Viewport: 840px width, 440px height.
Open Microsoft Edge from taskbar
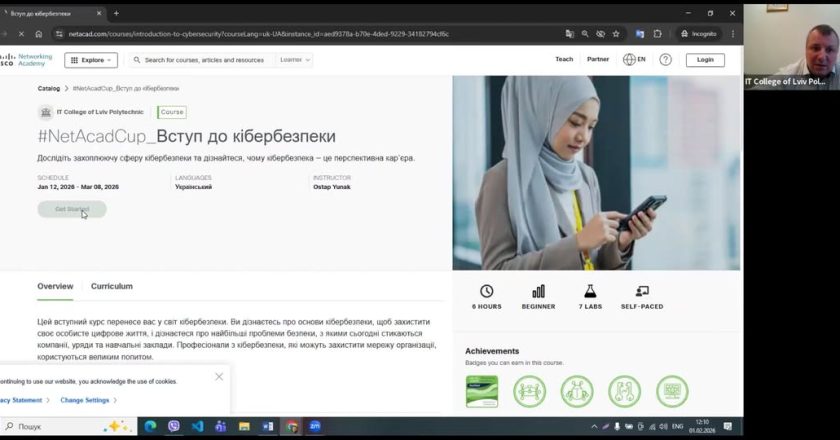[150, 426]
